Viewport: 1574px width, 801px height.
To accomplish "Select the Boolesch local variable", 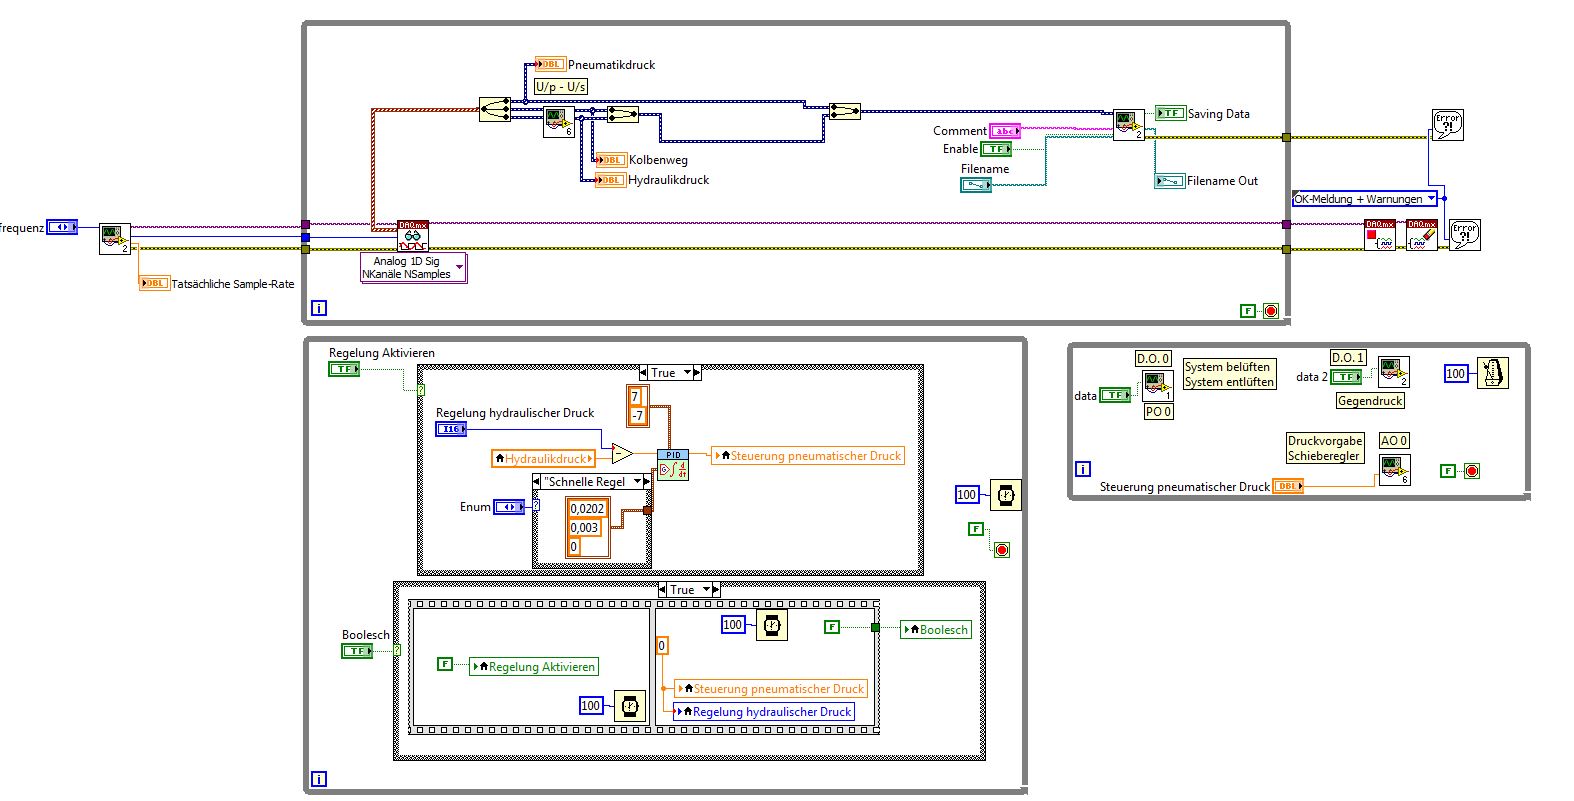I will pyautogui.click(x=936, y=630).
